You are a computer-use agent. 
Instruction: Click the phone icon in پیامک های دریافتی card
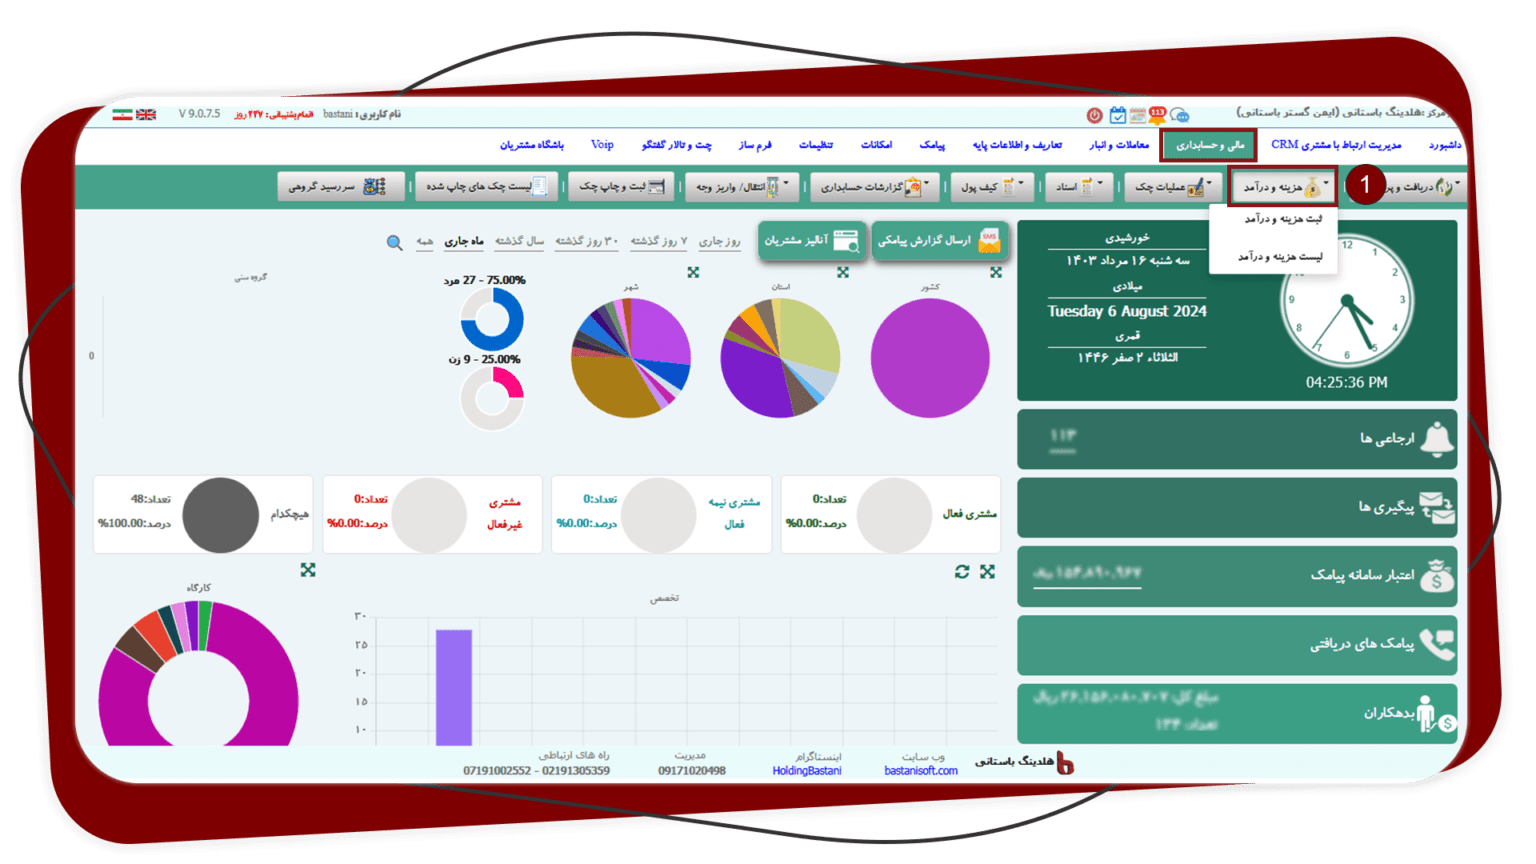pyautogui.click(x=1437, y=645)
